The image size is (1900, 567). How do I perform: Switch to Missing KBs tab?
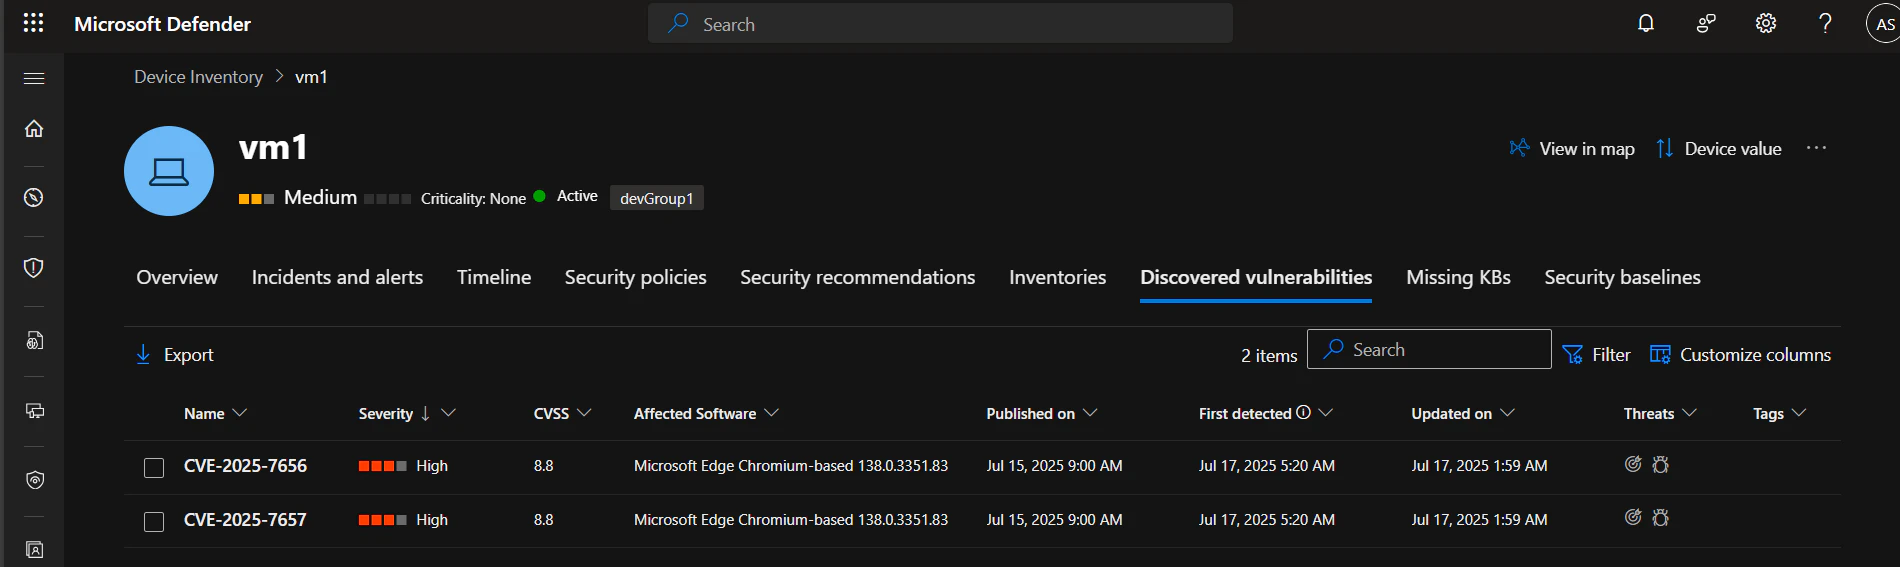[x=1458, y=277]
